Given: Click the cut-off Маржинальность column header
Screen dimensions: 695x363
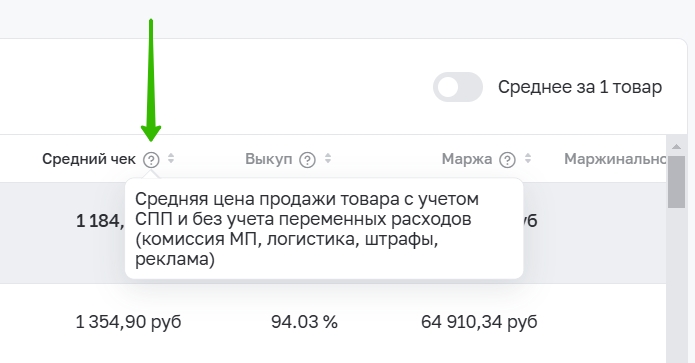Looking at the screenshot, I should 615,159.
